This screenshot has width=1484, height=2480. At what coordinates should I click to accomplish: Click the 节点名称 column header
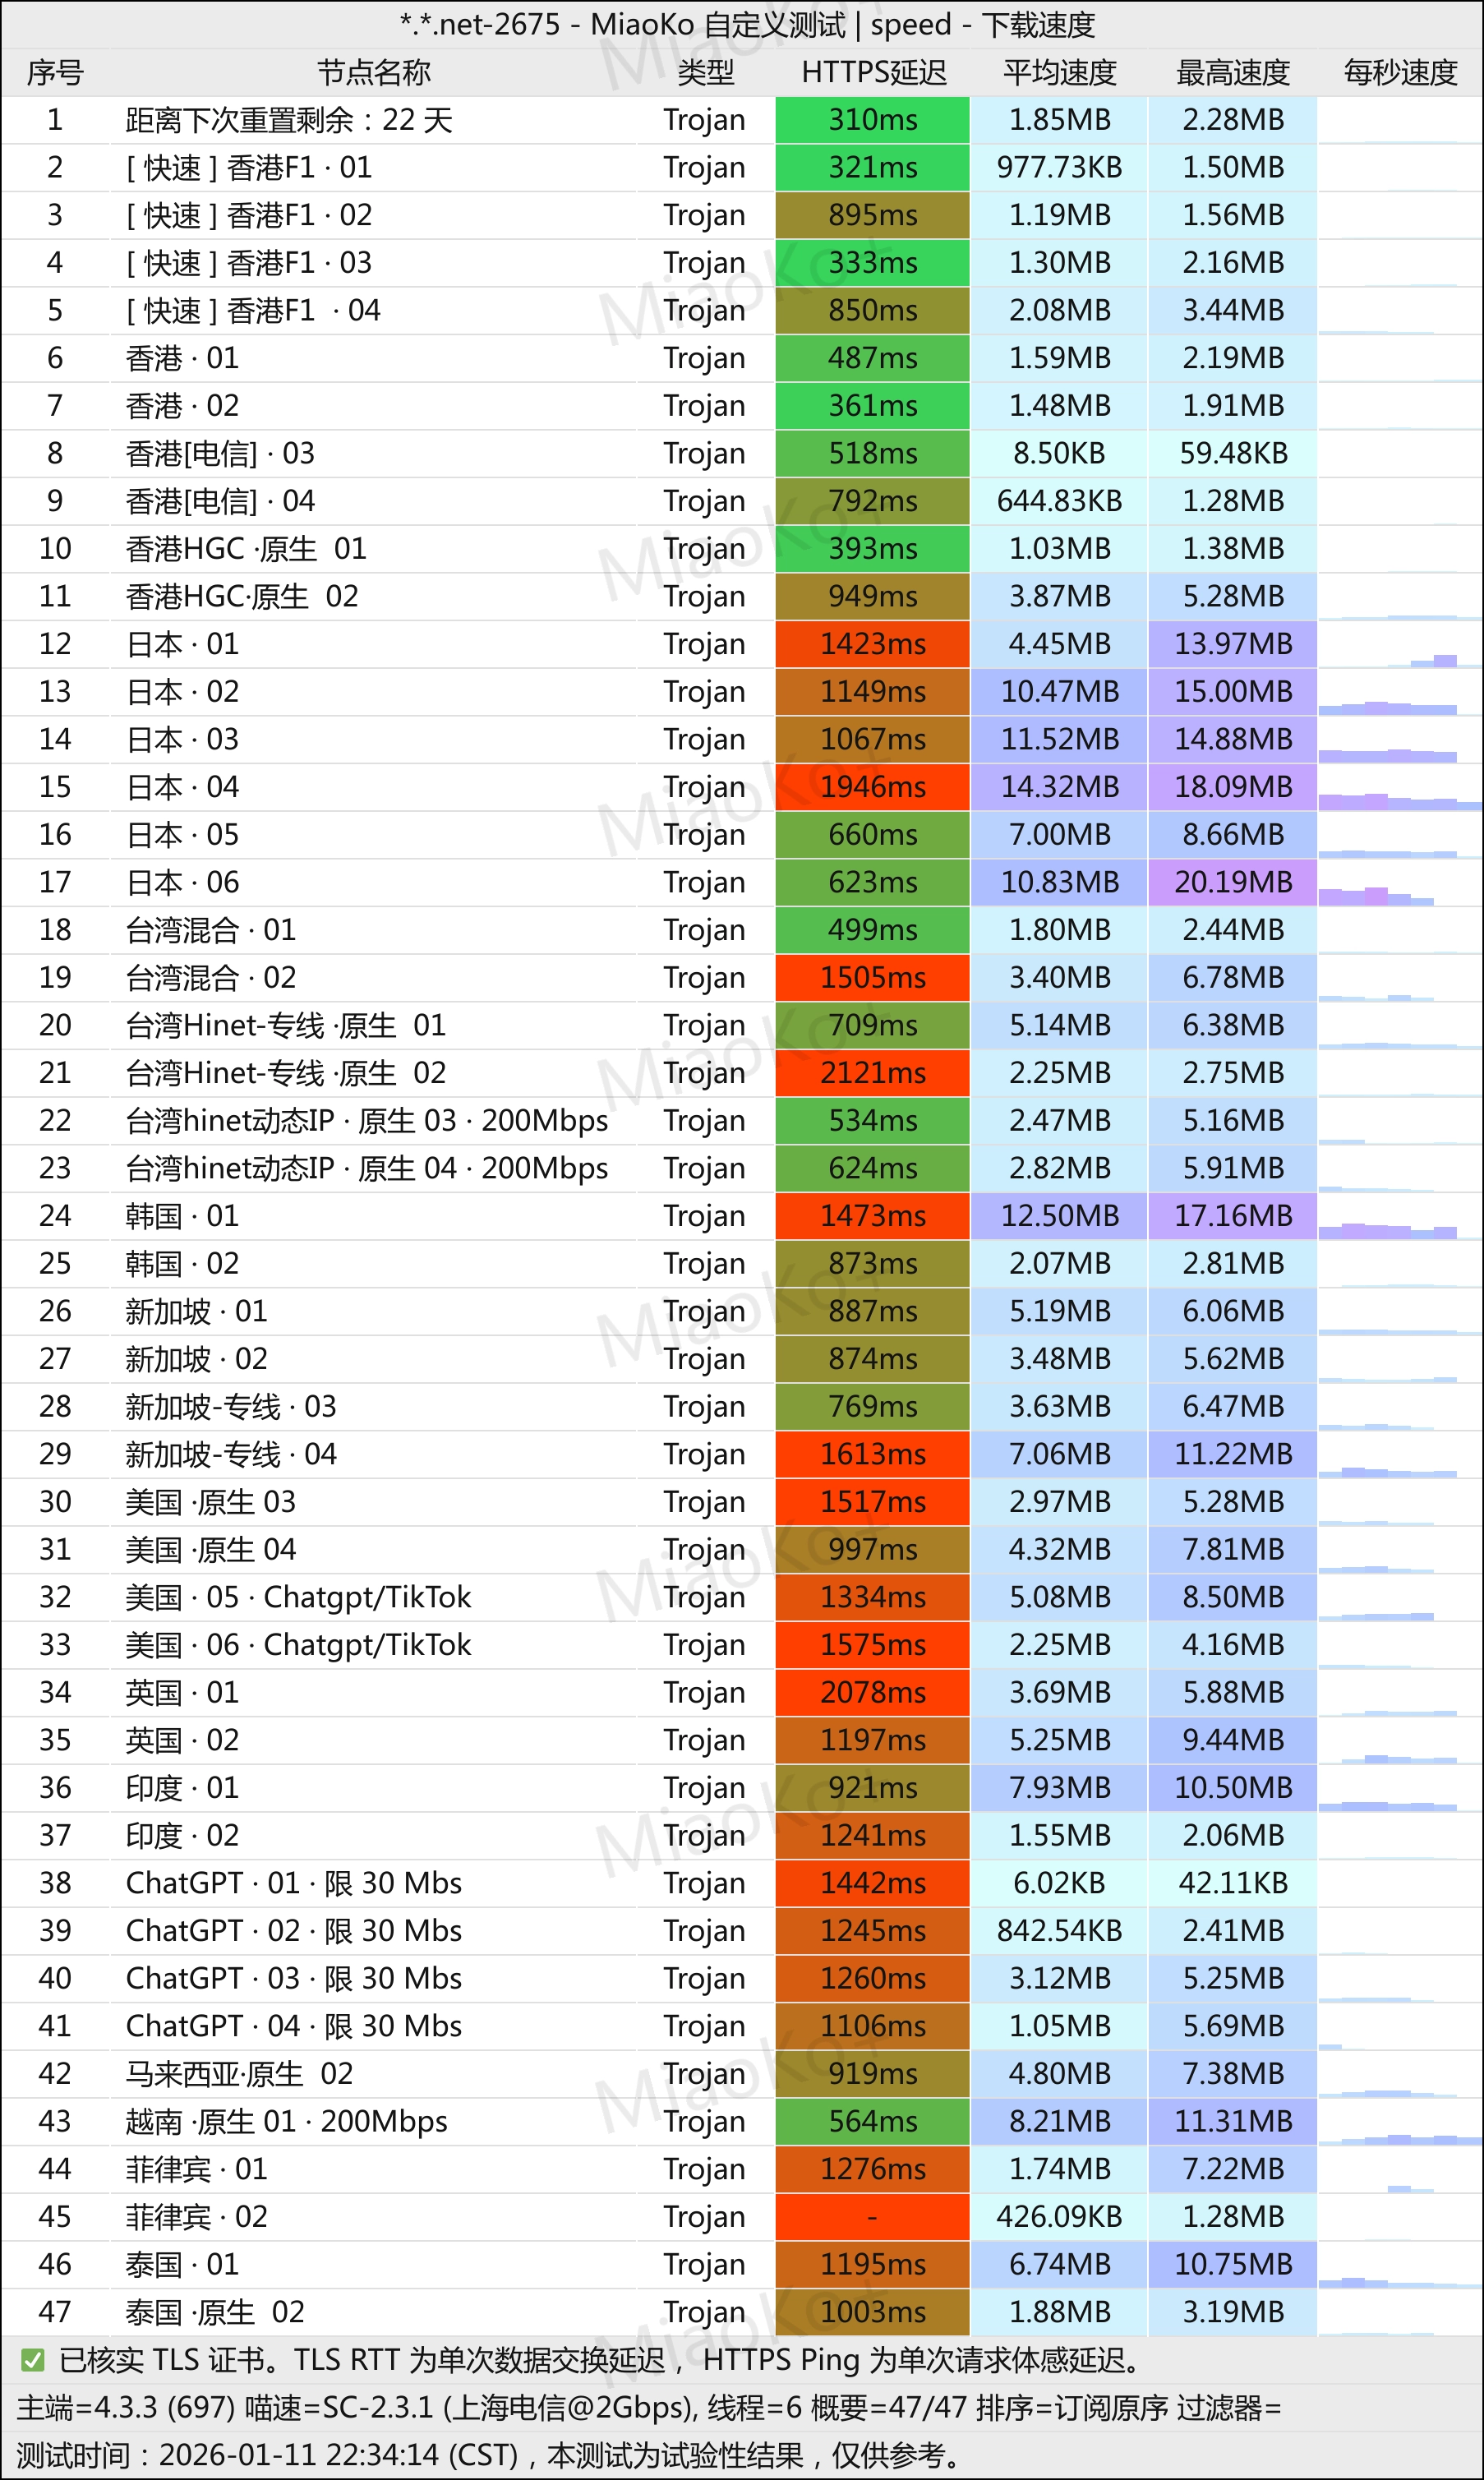click(x=374, y=72)
